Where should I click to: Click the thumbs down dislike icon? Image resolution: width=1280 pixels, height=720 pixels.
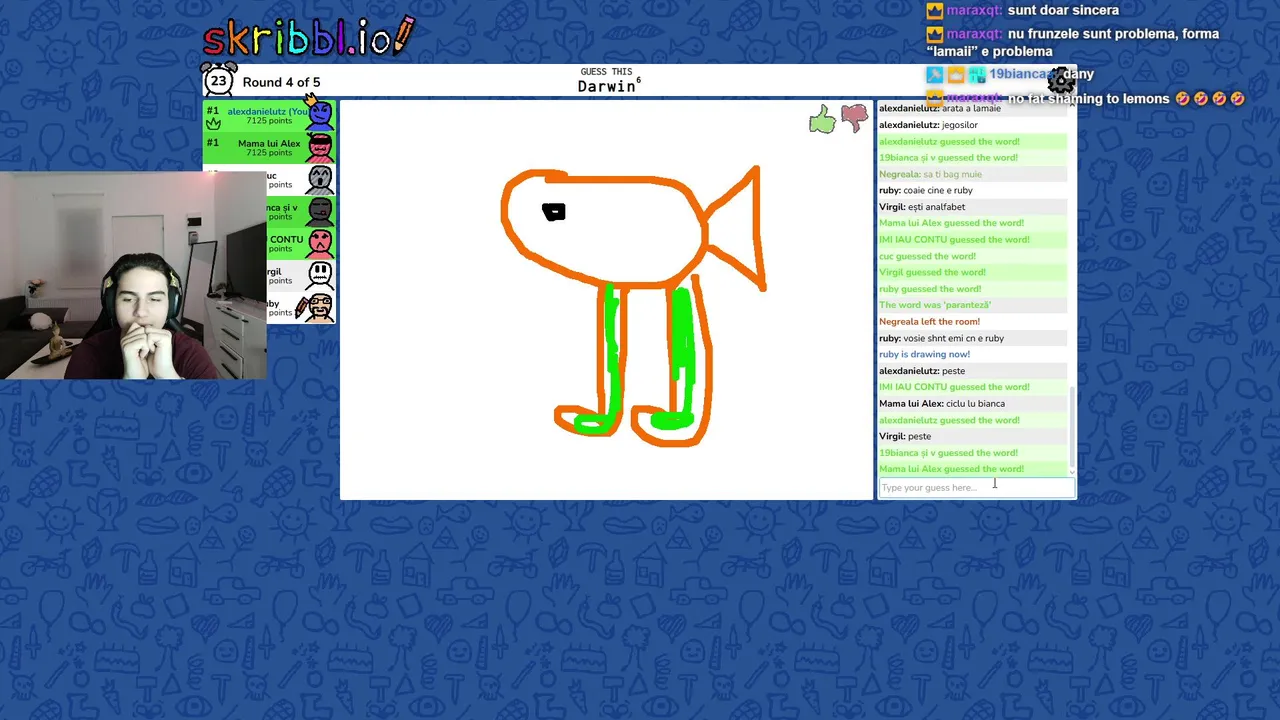pyautogui.click(x=854, y=119)
